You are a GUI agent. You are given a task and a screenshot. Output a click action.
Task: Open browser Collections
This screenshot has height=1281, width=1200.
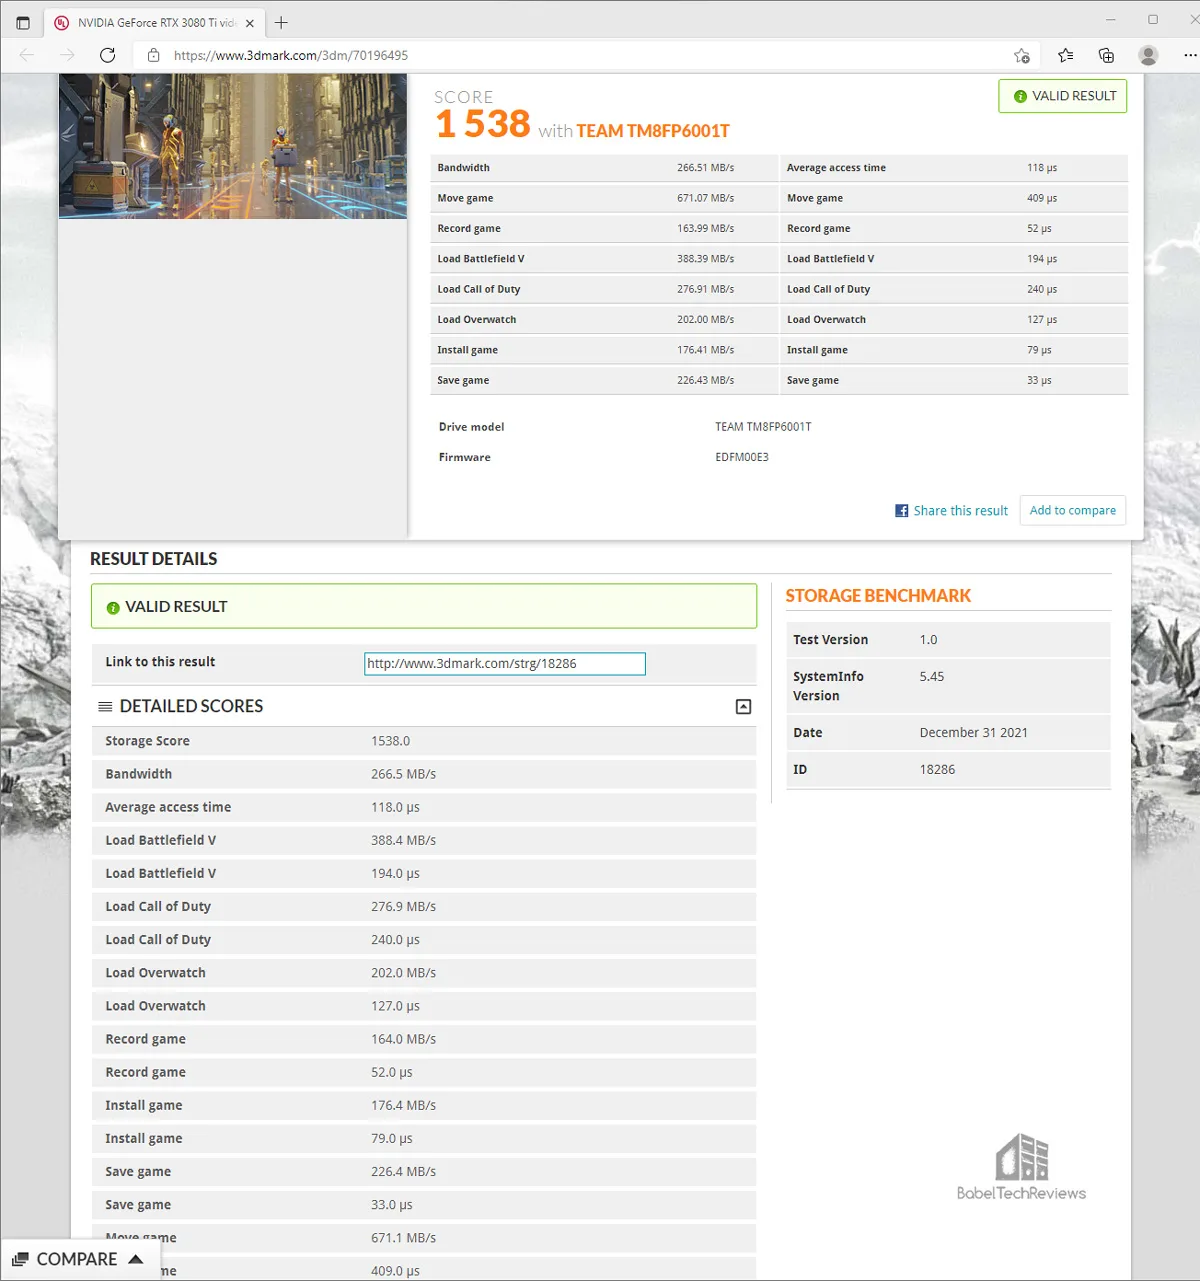coord(1106,55)
